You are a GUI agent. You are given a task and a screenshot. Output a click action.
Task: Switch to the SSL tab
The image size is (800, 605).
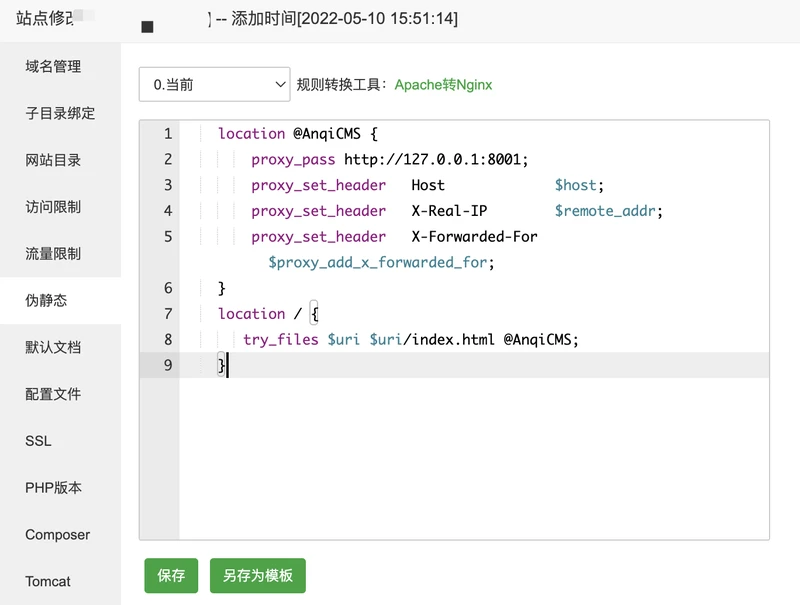point(39,441)
